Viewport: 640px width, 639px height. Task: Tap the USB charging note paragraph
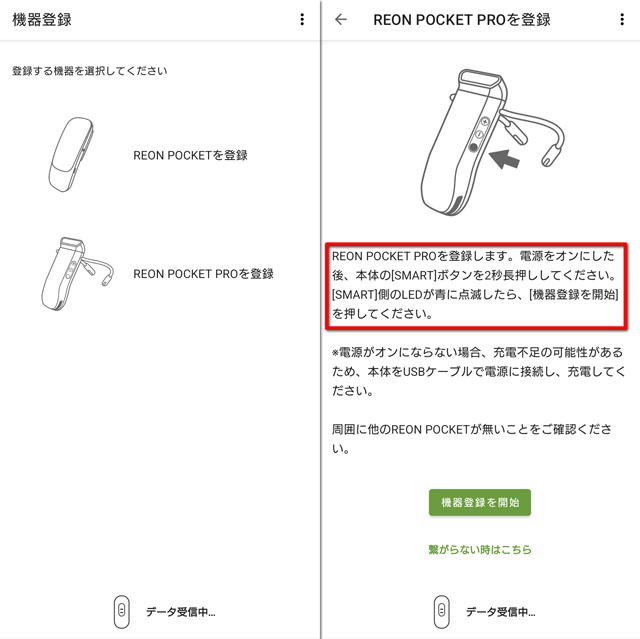478,371
